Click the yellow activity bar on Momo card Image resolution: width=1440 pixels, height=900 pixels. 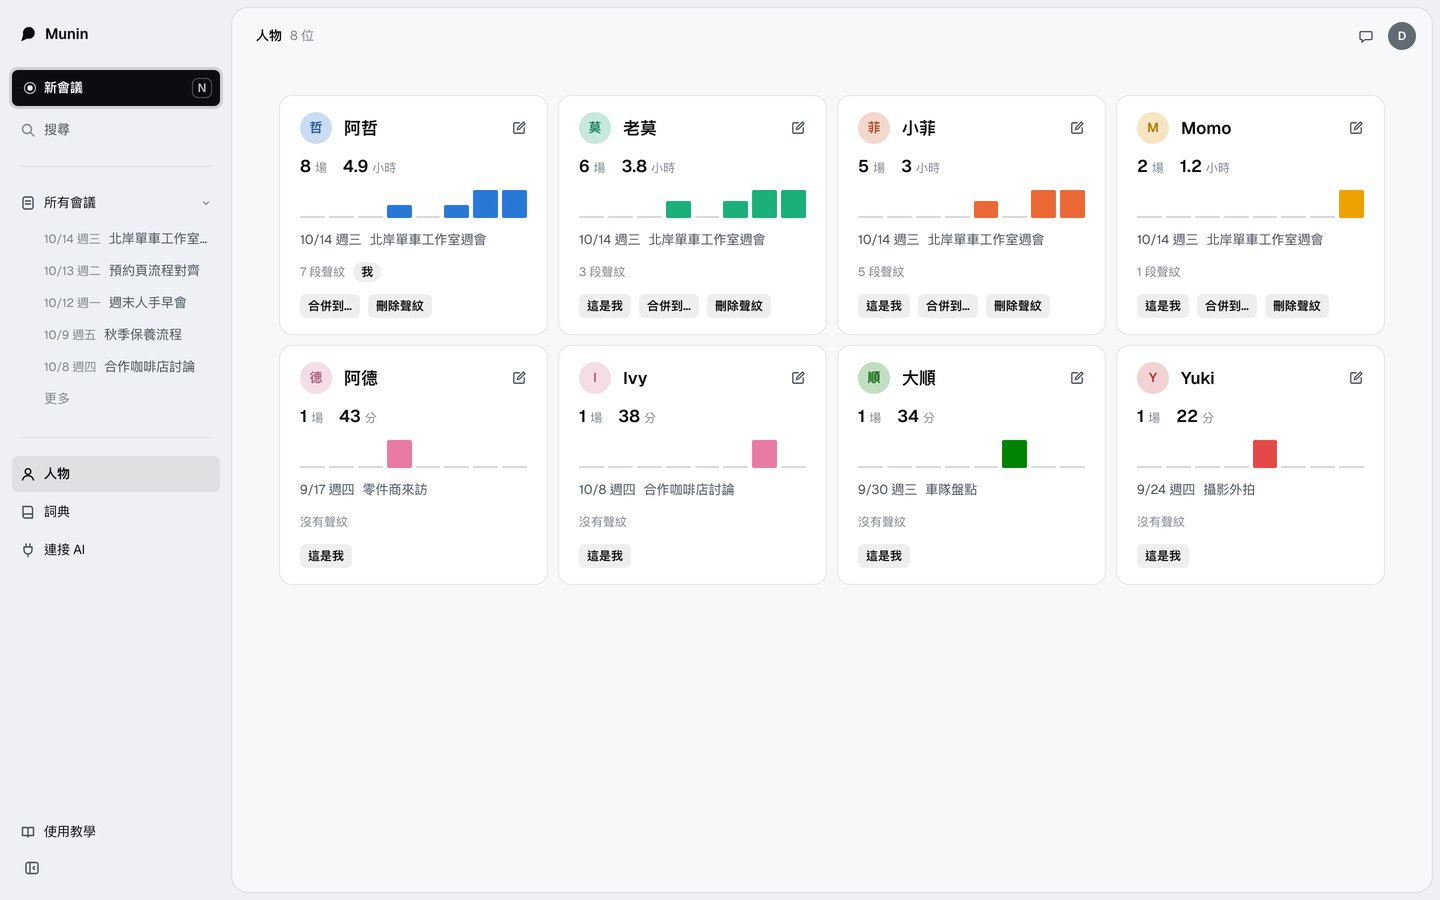point(1351,204)
